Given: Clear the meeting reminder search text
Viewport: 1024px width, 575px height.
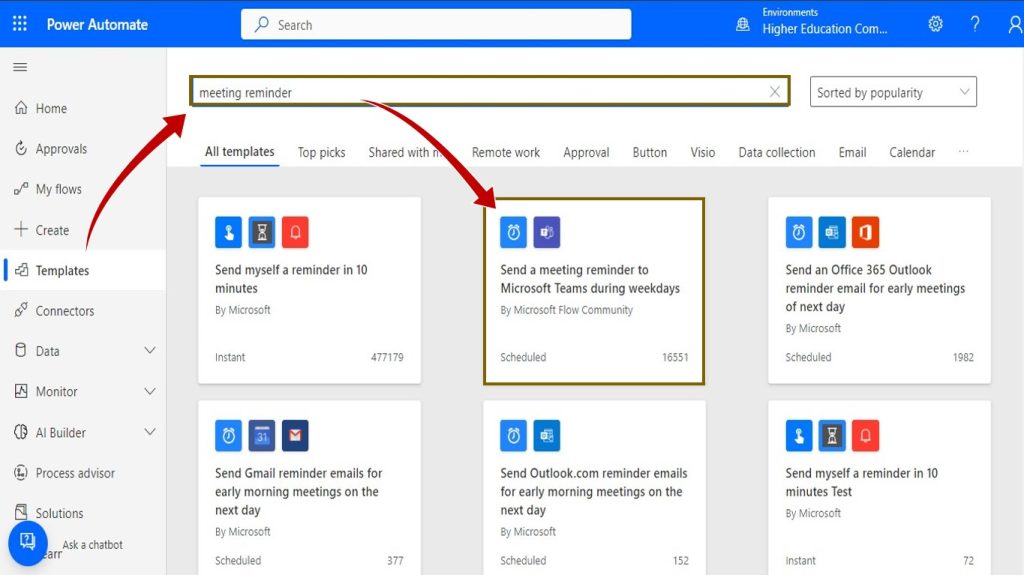Looking at the screenshot, I should (775, 92).
